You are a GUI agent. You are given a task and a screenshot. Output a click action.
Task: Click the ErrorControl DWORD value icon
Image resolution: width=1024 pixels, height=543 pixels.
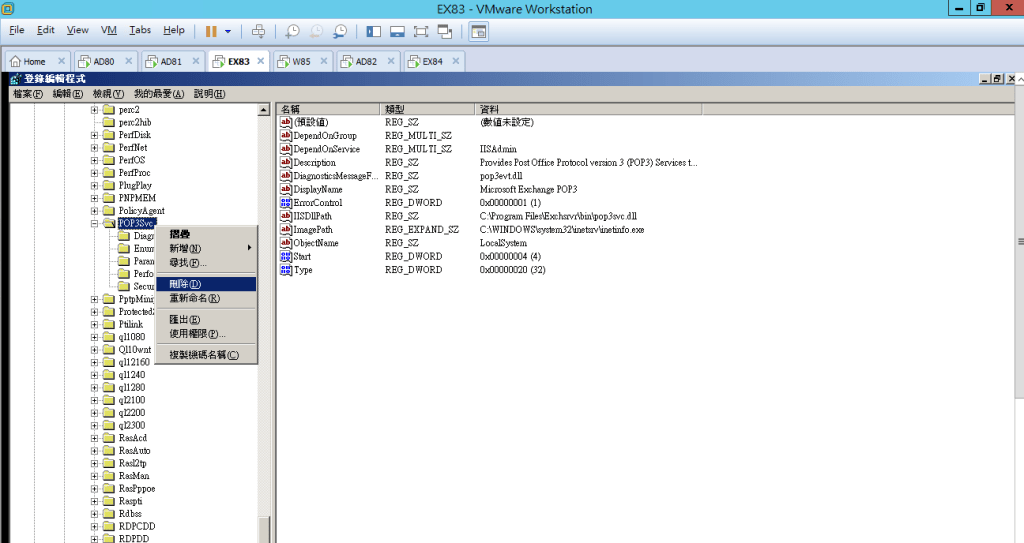click(x=286, y=203)
